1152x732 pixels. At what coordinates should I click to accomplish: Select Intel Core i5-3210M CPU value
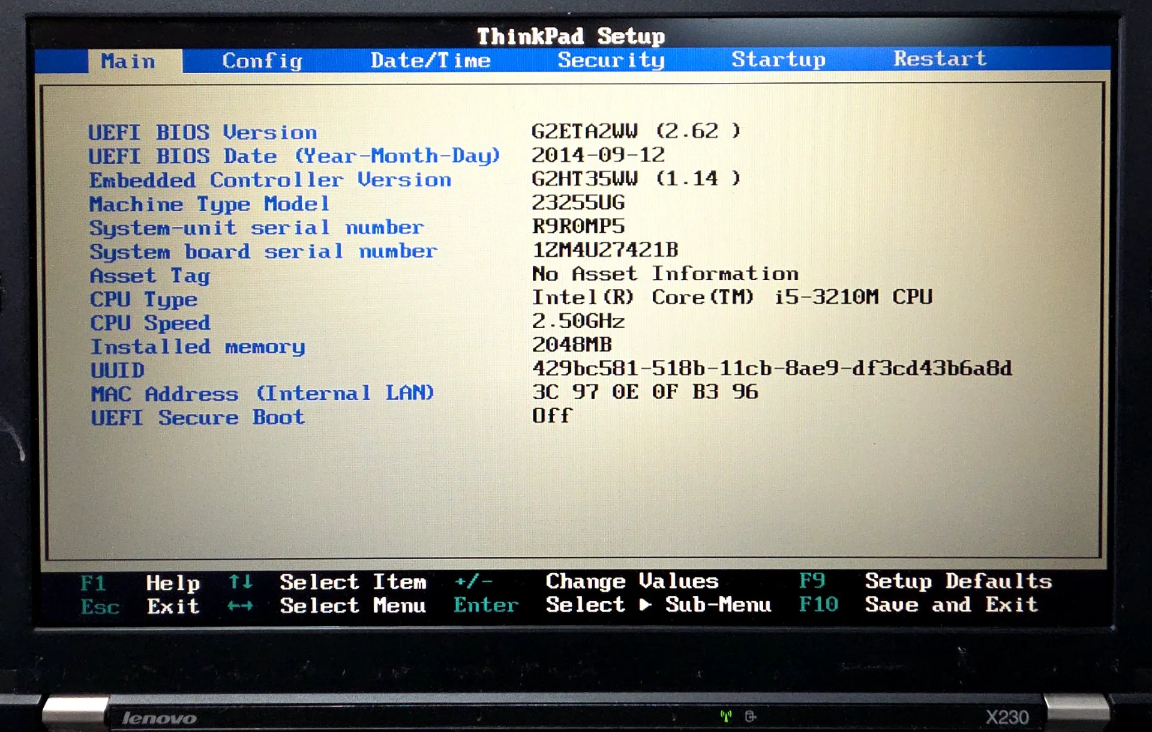click(732, 297)
